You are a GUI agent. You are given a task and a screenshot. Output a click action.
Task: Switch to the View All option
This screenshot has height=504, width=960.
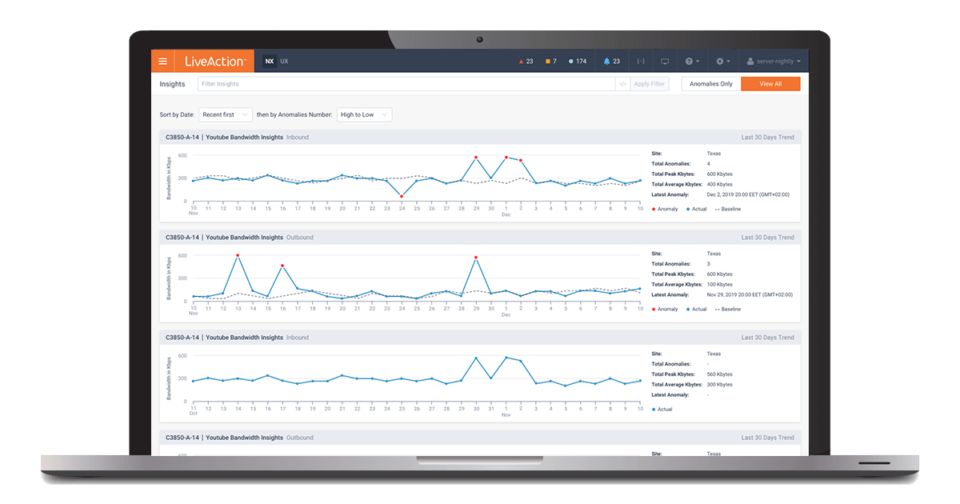(x=770, y=84)
